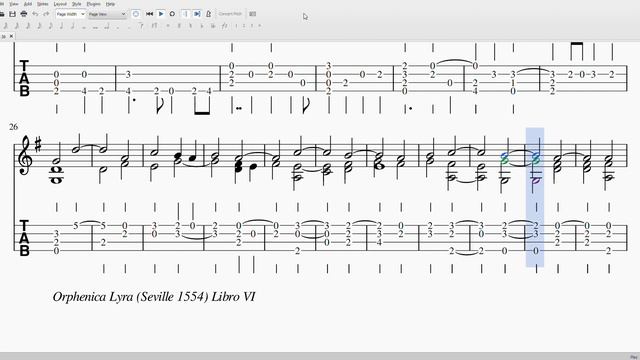Select the whole note duration
Viewport: 640px width, 360px height.
point(84,26)
